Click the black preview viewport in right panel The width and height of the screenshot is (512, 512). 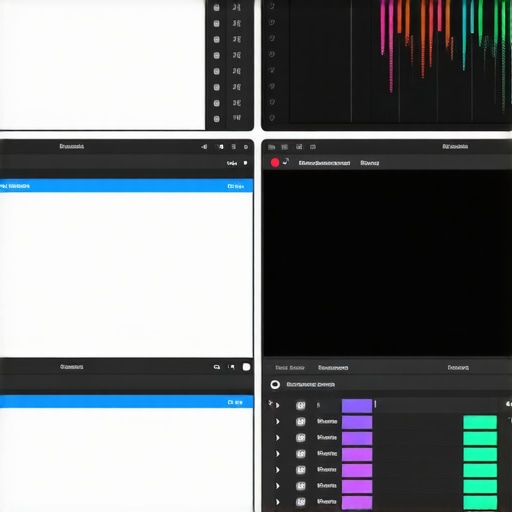tap(388, 263)
